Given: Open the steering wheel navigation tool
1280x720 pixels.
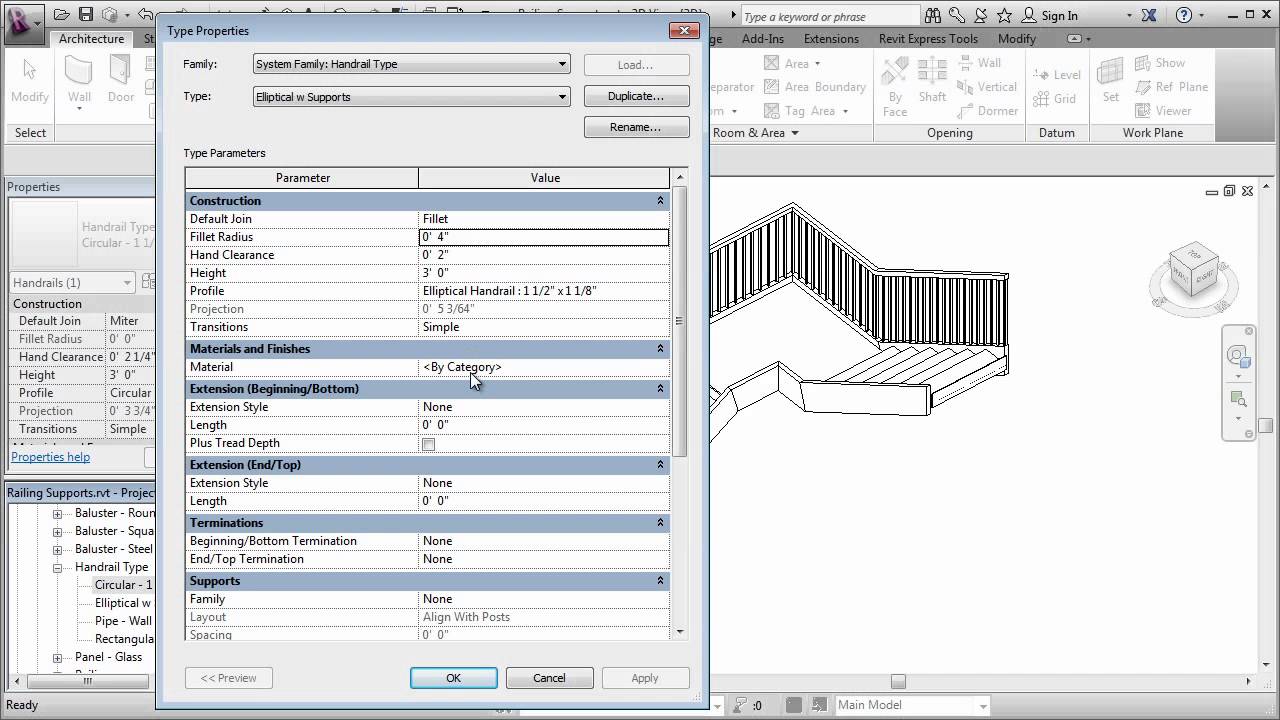Looking at the screenshot, I should (1238, 355).
